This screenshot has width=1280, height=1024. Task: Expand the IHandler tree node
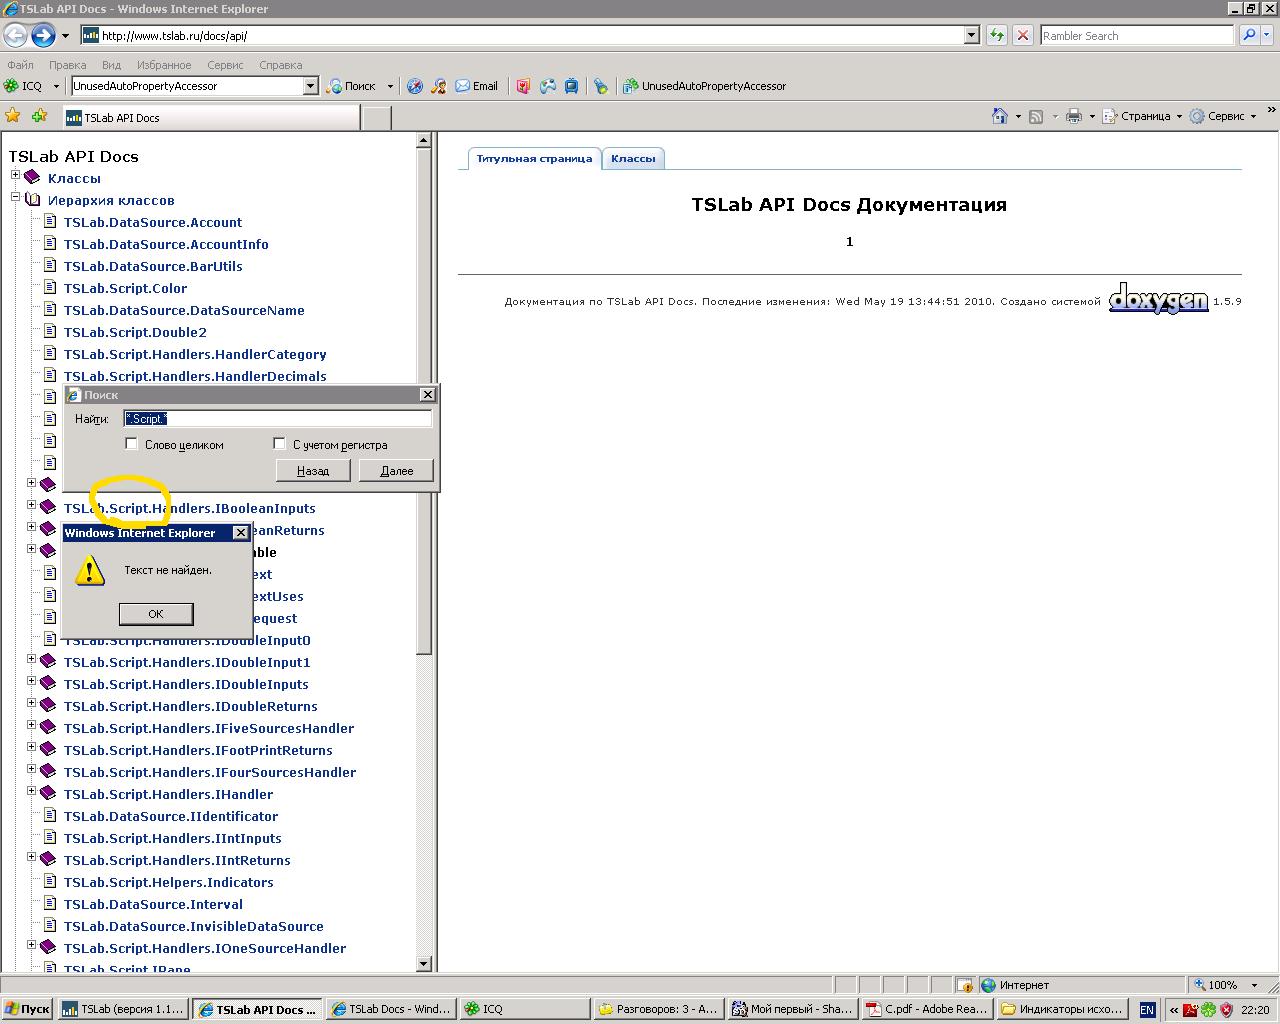[x=31, y=791]
